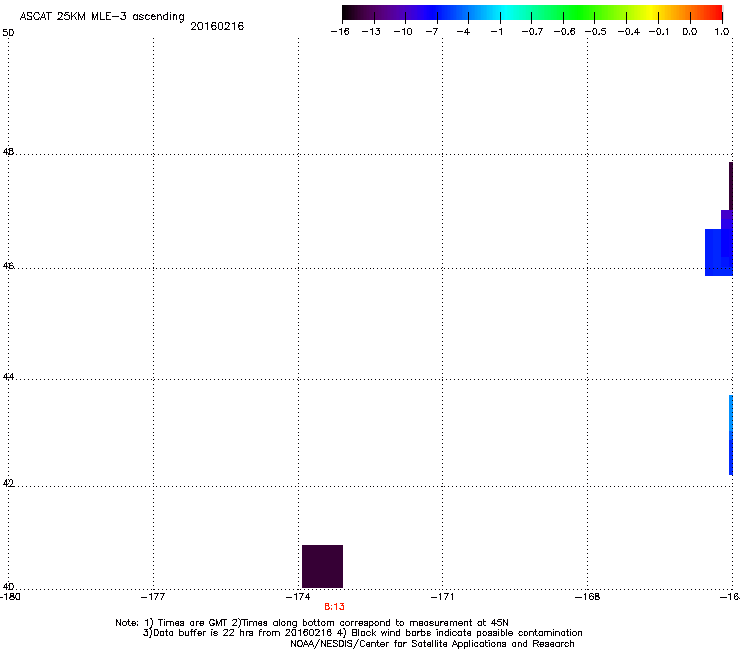Click the latitude label 46
The width and height of the screenshot is (740, 650).
click(x=8, y=266)
